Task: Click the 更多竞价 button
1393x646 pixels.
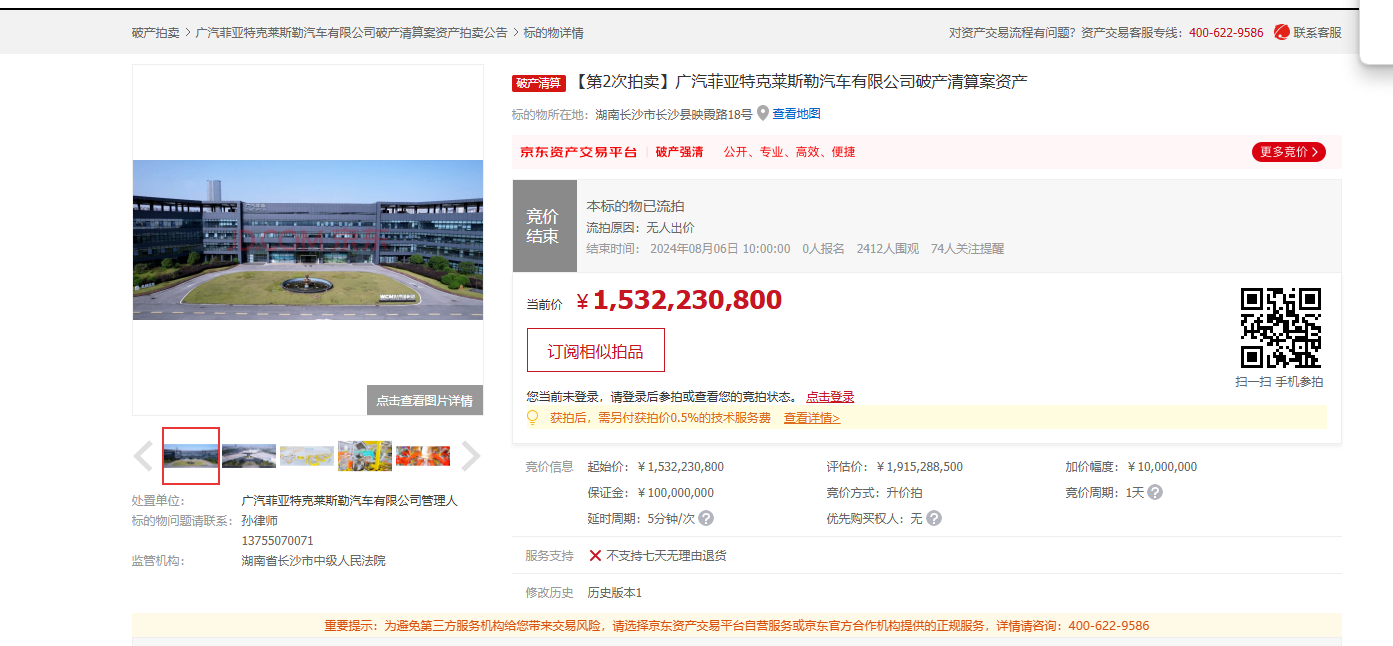Action: 1289,152
